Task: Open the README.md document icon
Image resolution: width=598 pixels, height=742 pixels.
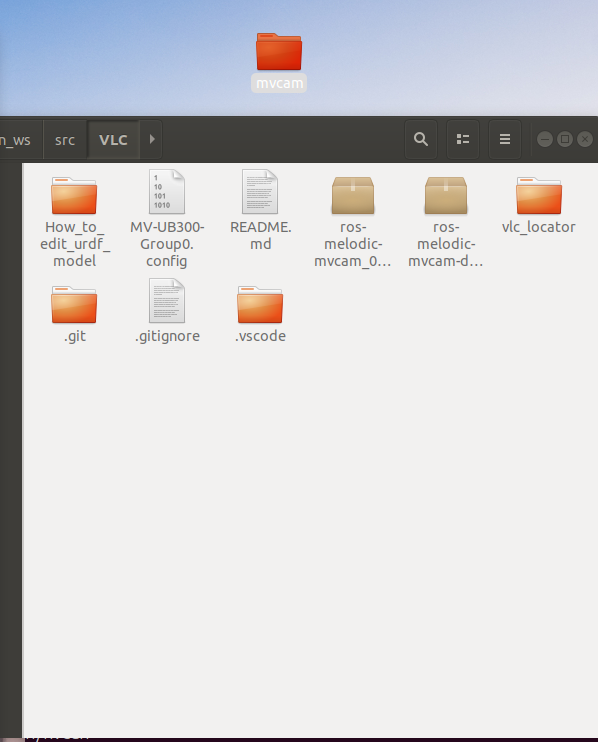Action: coord(260,192)
